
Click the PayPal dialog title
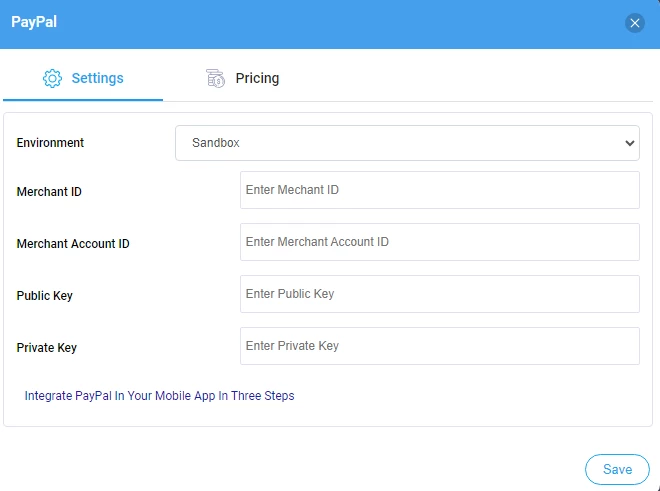pyautogui.click(x=34, y=22)
